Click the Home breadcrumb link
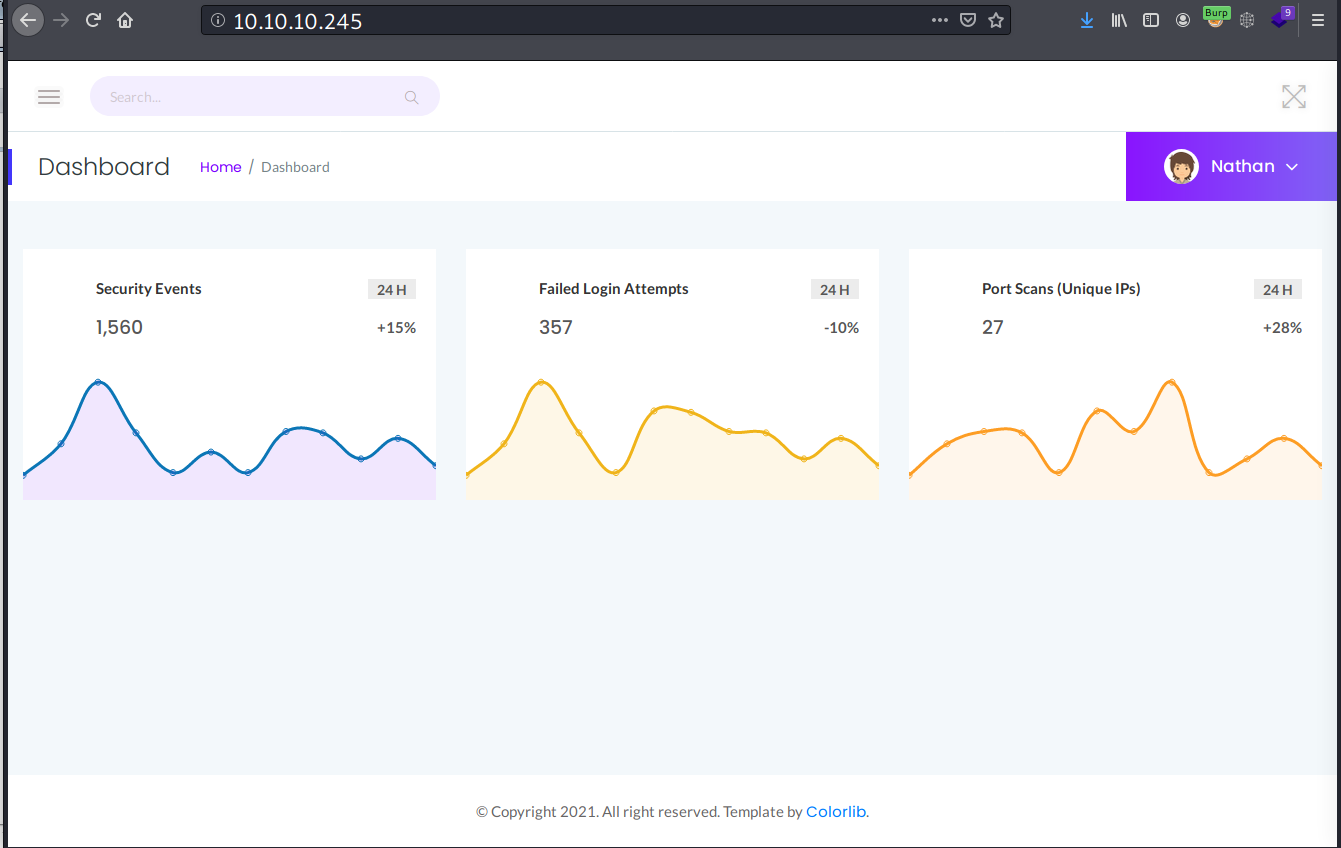1341x848 pixels. pos(220,167)
